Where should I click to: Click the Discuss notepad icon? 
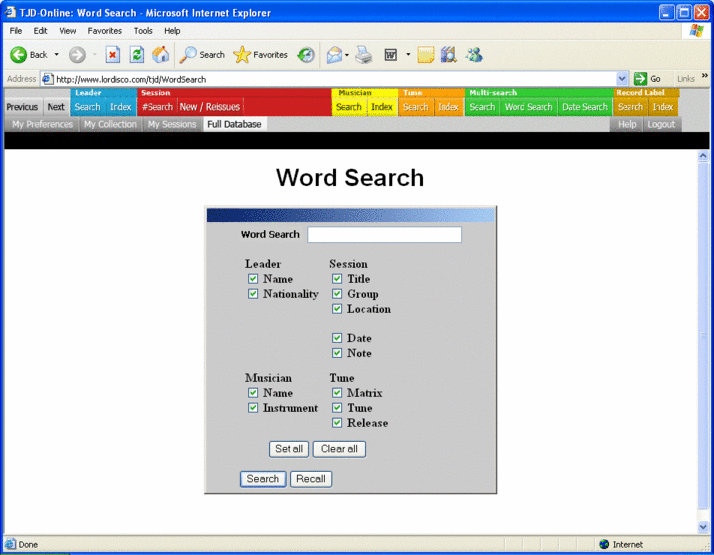[425, 55]
